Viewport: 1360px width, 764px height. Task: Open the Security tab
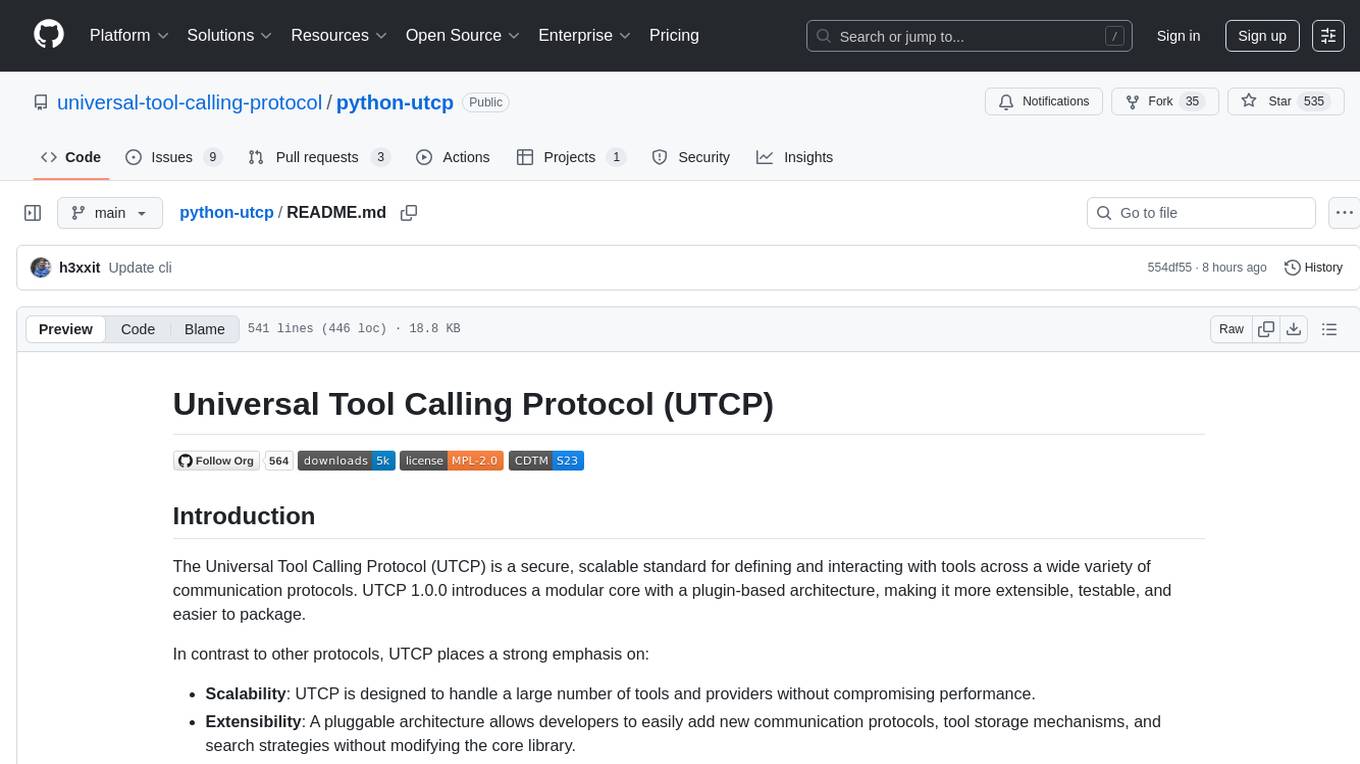pos(691,157)
